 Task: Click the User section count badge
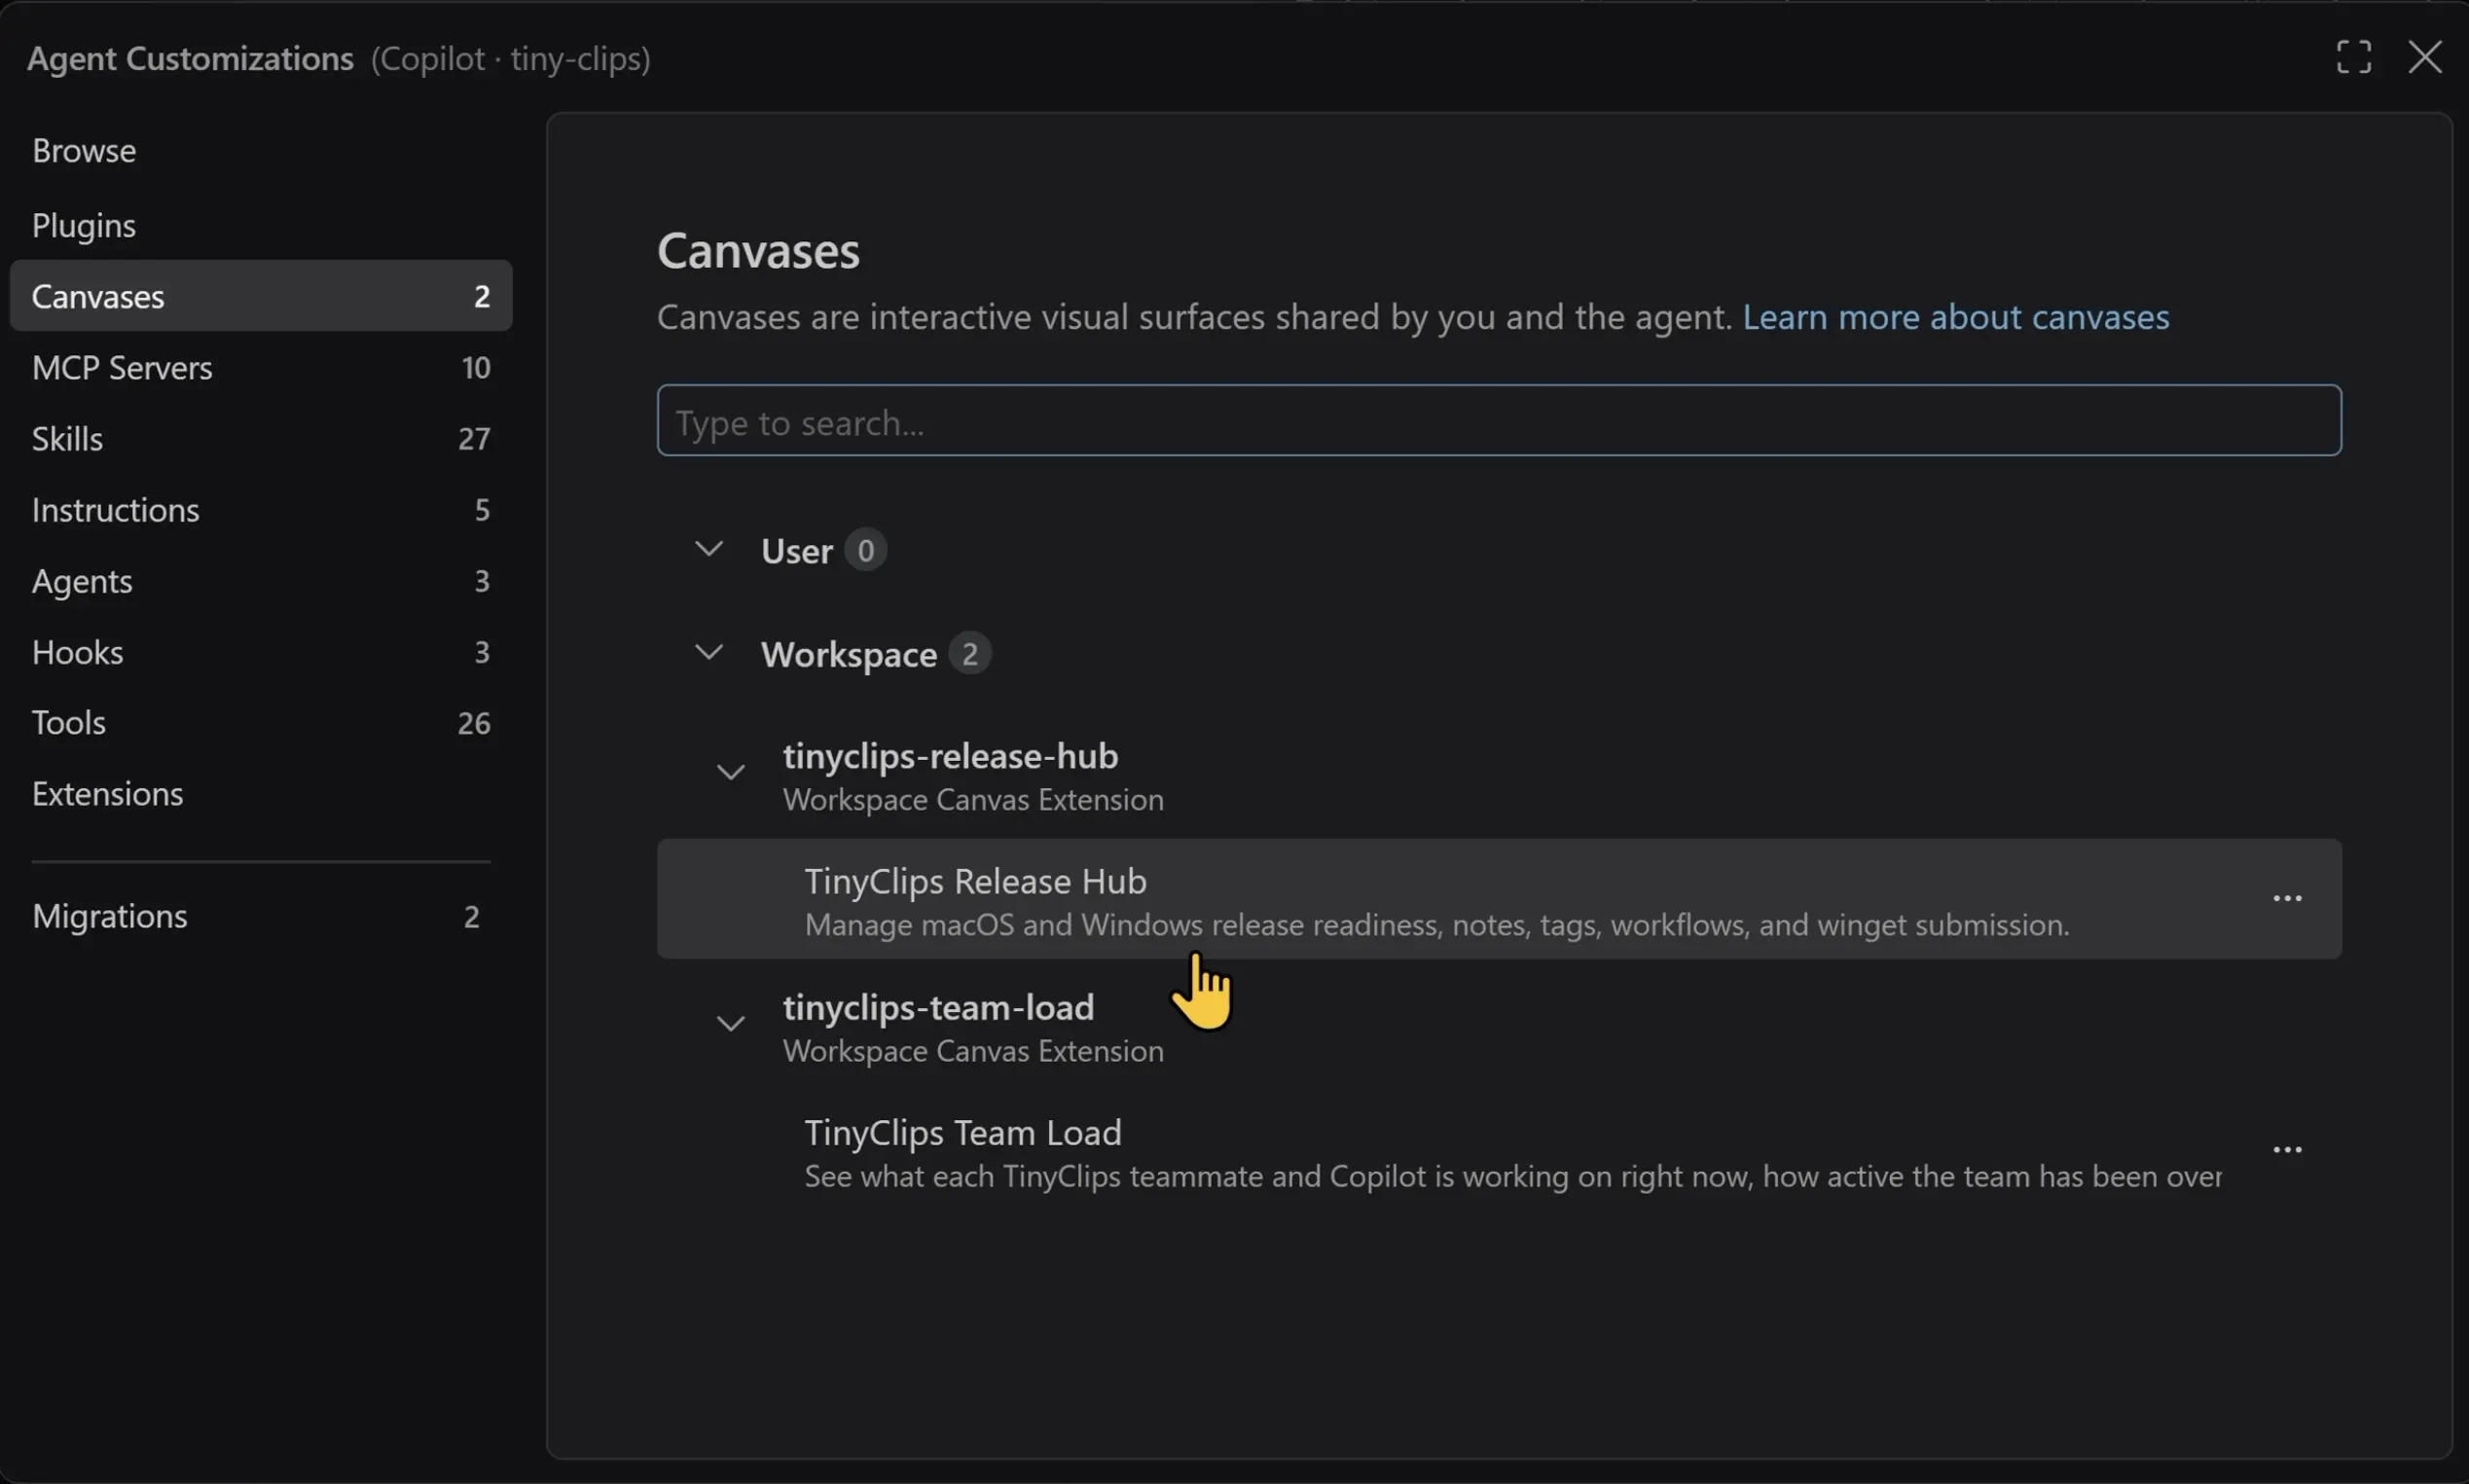(865, 550)
